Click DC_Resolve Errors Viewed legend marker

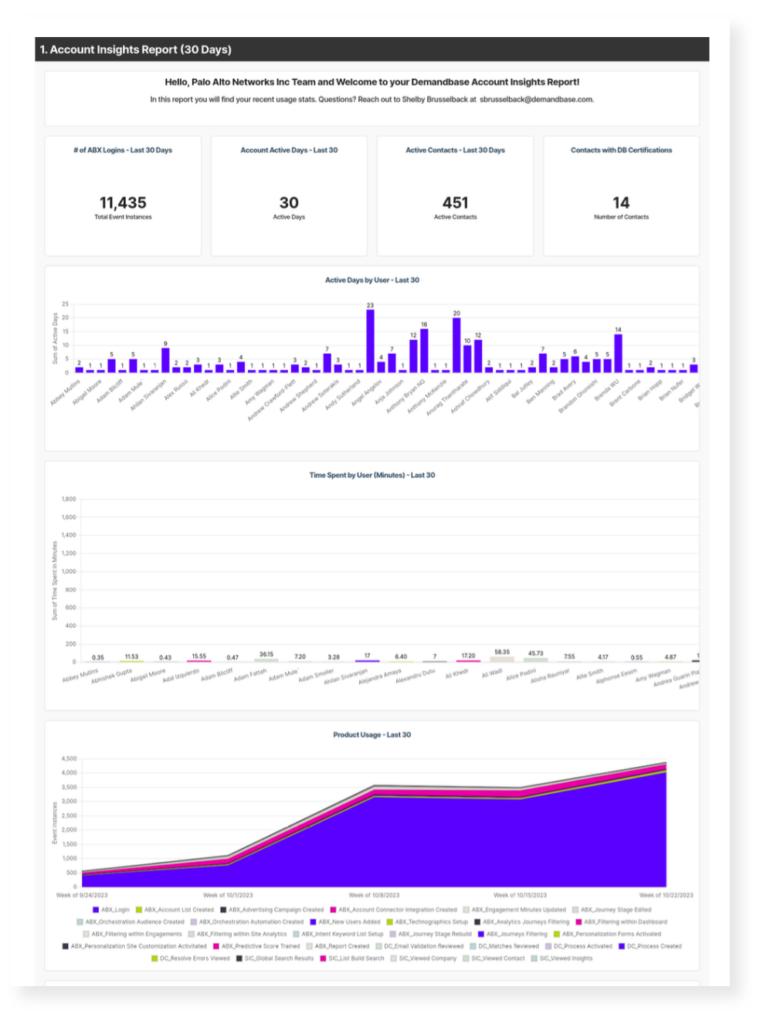tap(155, 957)
